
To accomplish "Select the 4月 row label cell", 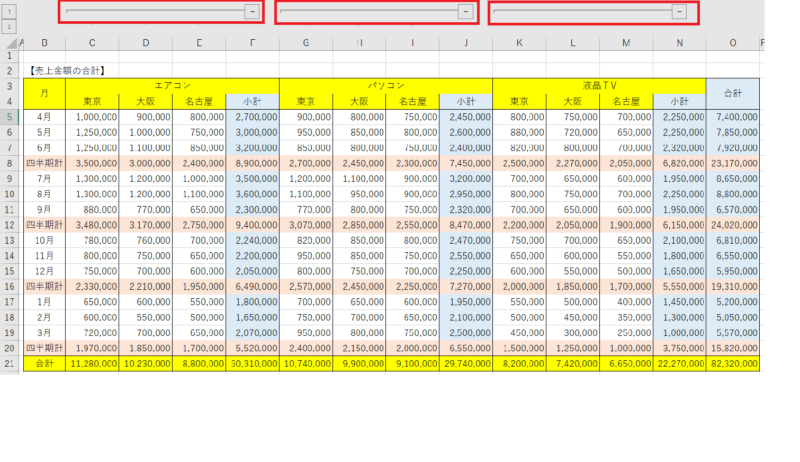I will (x=44, y=117).
